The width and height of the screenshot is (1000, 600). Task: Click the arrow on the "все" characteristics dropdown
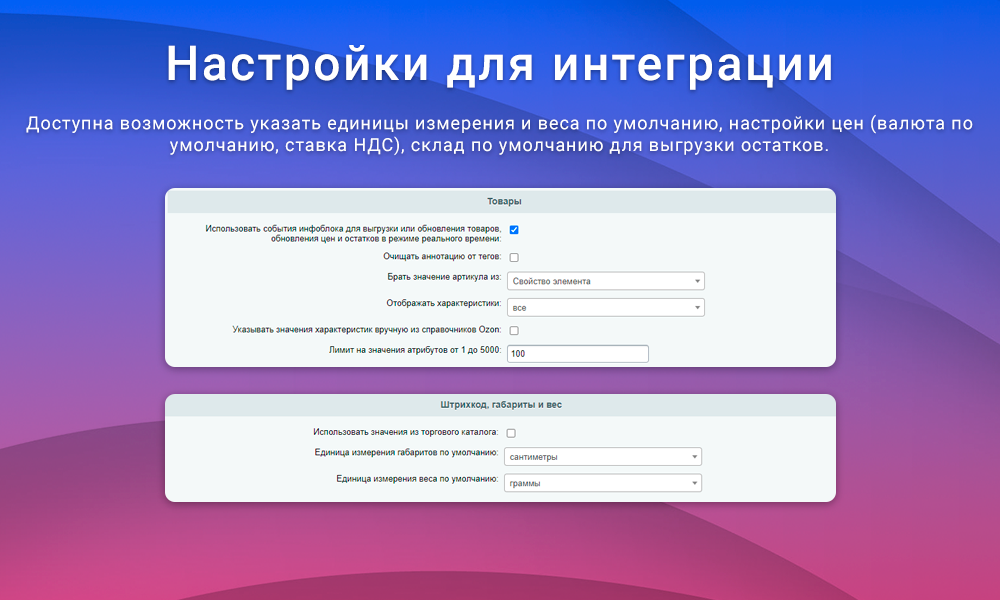point(696,307)
